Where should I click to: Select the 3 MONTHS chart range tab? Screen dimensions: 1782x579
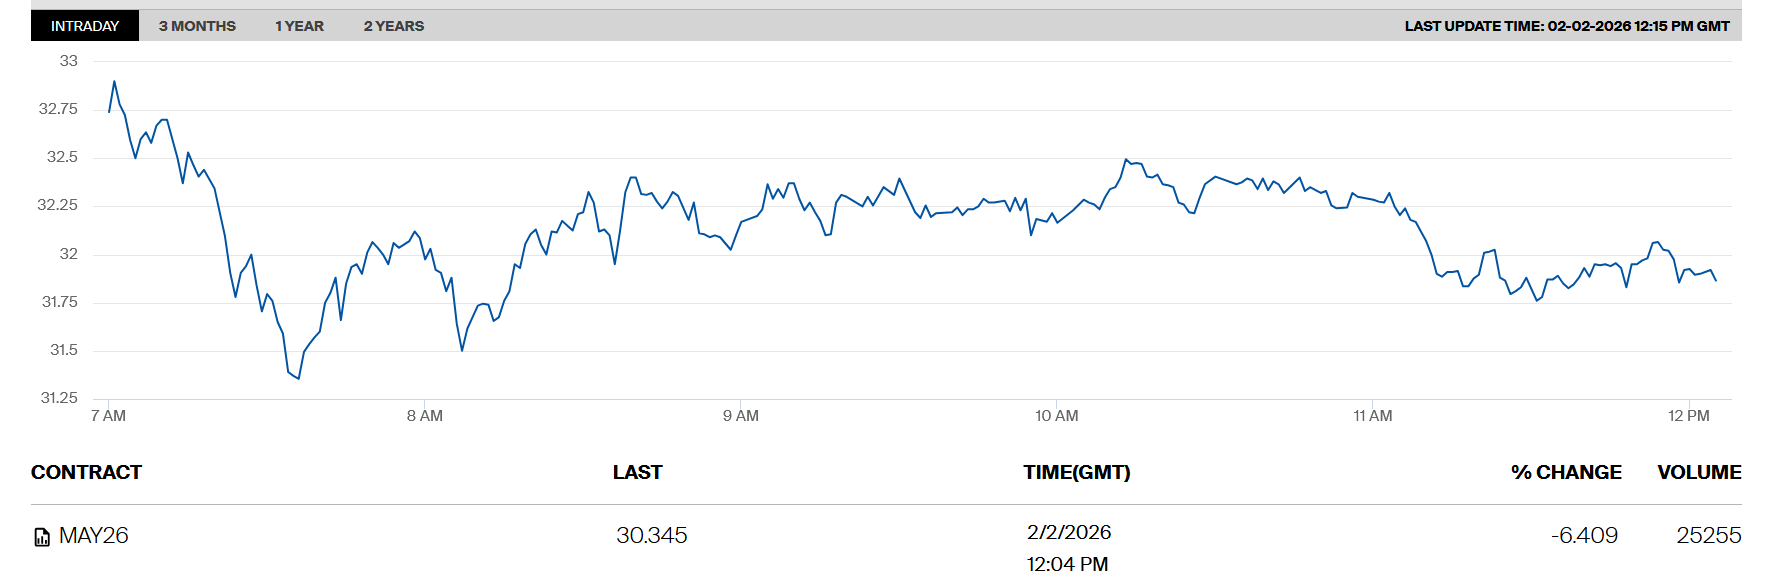(197, 26)
